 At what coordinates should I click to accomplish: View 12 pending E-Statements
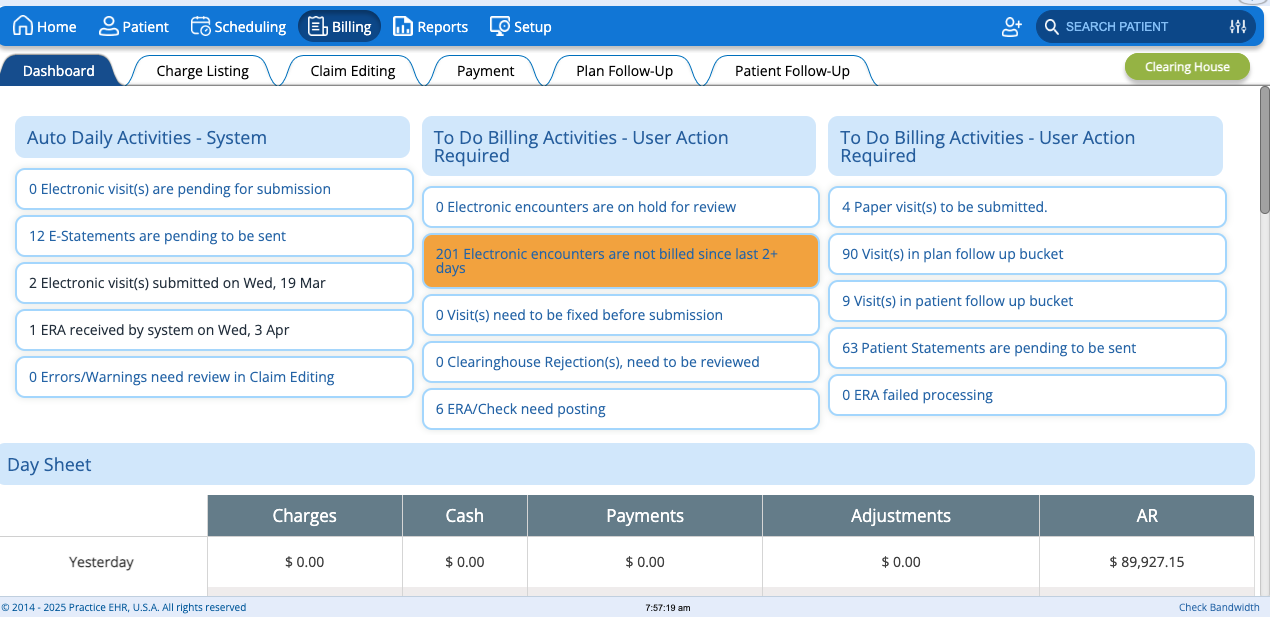[x=214, y=236]
